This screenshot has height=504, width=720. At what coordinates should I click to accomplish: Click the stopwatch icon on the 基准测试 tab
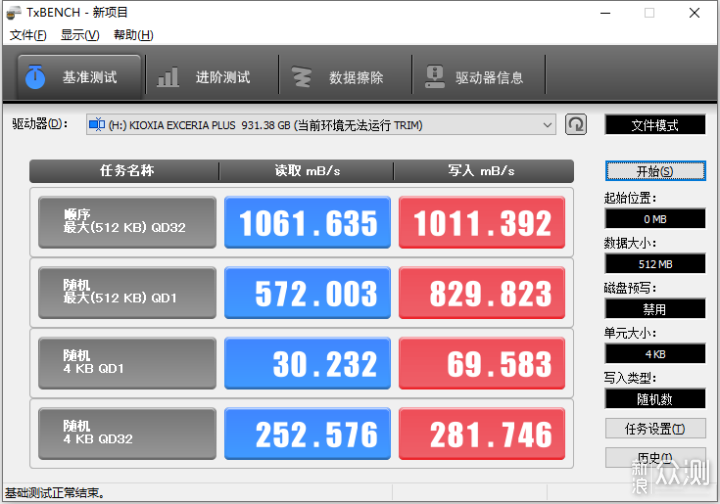(x=35, y=77)
